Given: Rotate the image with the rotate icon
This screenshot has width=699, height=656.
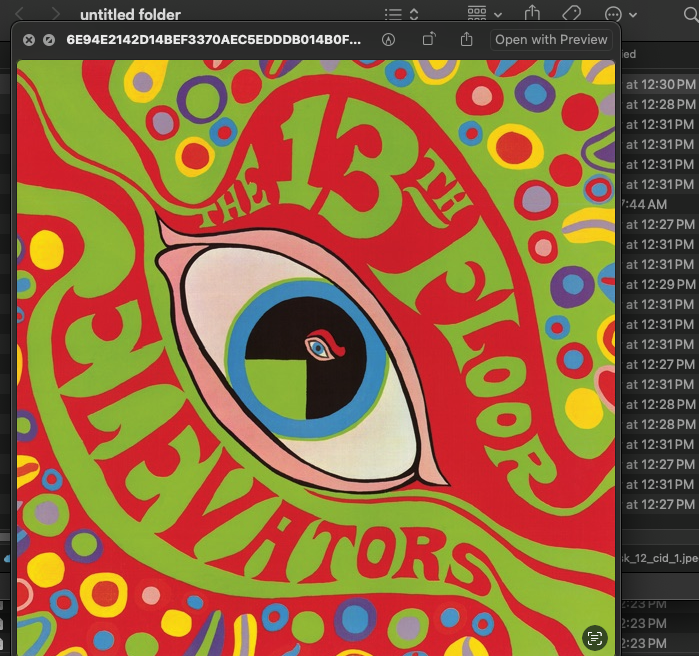Looking at the screenshot, I should [x=429, y=39].
